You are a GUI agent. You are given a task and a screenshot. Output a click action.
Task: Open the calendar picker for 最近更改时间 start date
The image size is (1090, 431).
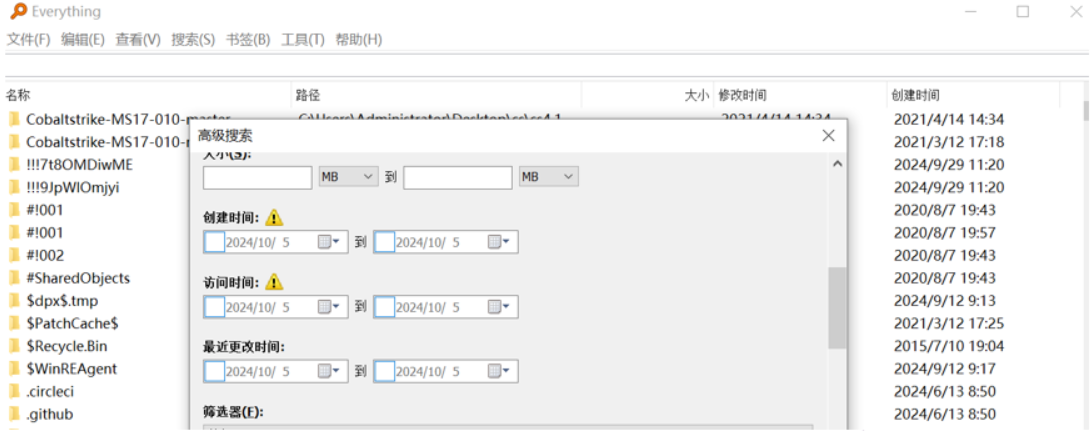[329, 371]
